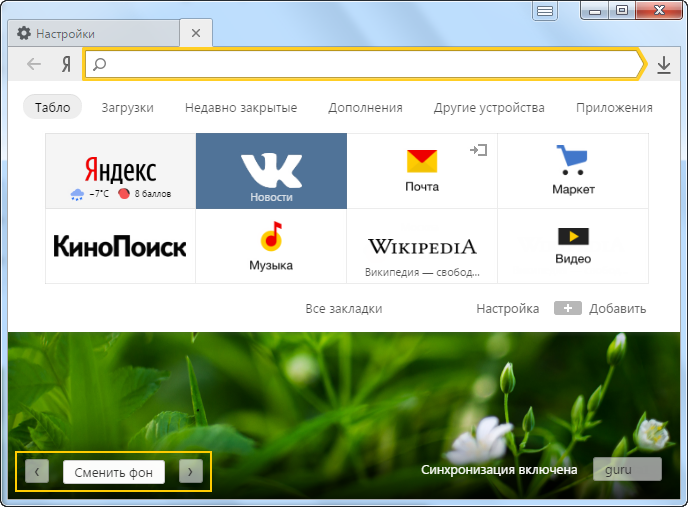
Task: Open the VK Новости tile
Action: [x=271, y=171]
